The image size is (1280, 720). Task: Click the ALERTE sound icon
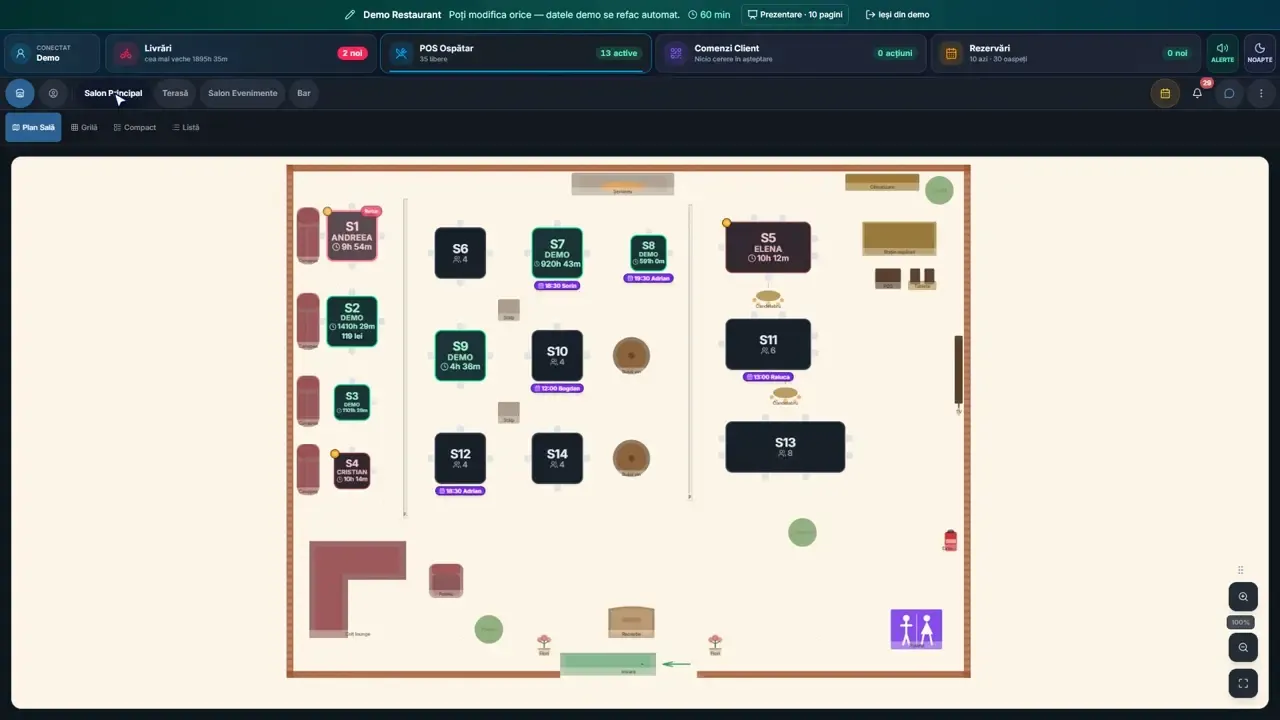point(1222,53)
